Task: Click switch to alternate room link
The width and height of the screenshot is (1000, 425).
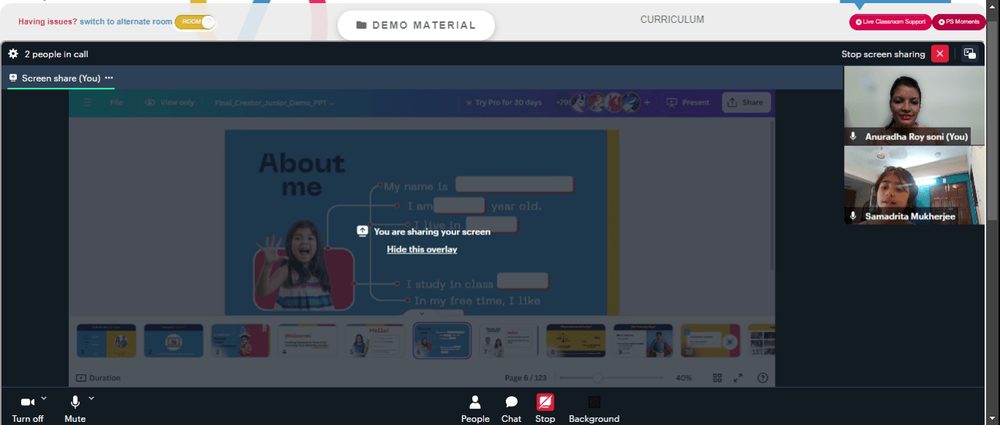Action: pyautogui.click(x=126, y=22)
